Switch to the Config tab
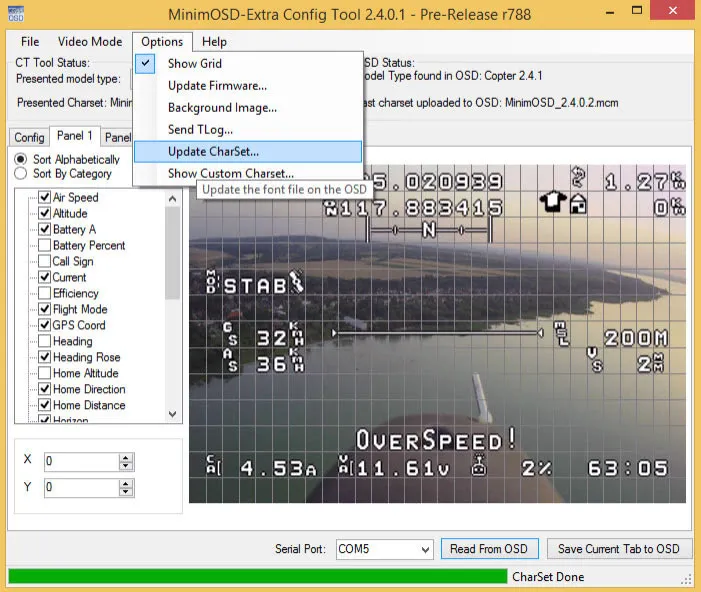The height and width of the screenshot is (592, 701). coord(29,137)
